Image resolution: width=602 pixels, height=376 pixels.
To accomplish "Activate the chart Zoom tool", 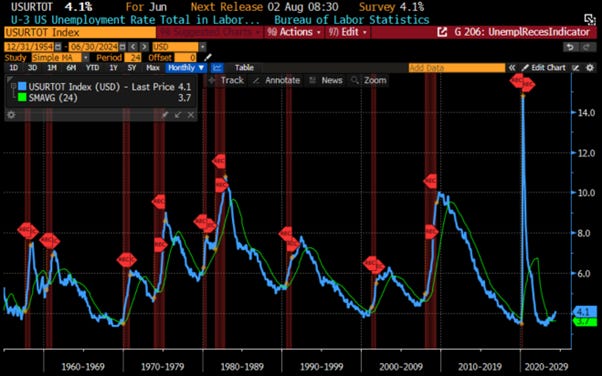I will pyautogui.click(x=369, y=80).
